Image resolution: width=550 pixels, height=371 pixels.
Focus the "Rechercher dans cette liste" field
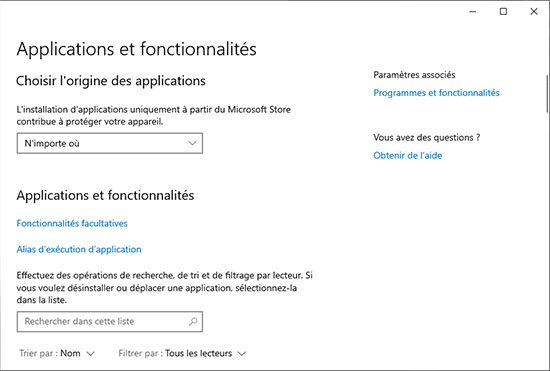click(110, 322)
